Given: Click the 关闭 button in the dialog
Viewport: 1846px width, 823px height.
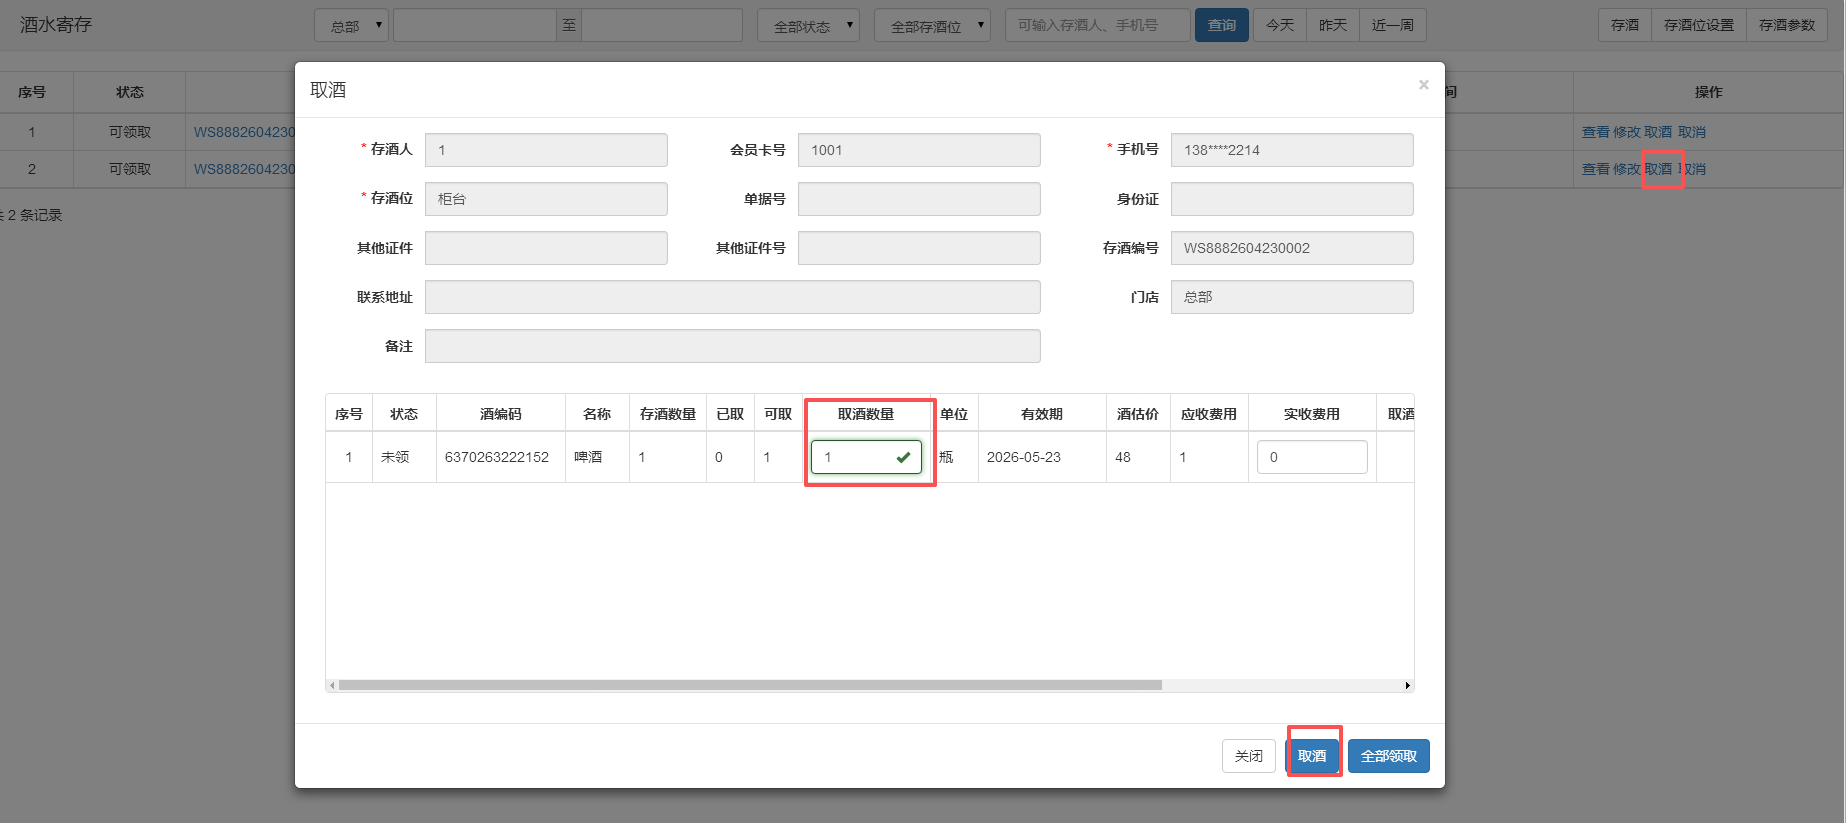Looking at the screenshot, I should click(1249, 756).
